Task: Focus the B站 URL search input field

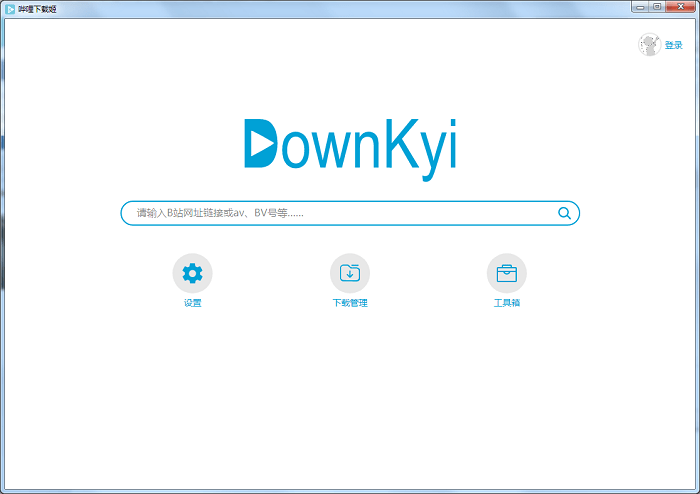Action: coord(400,213)
